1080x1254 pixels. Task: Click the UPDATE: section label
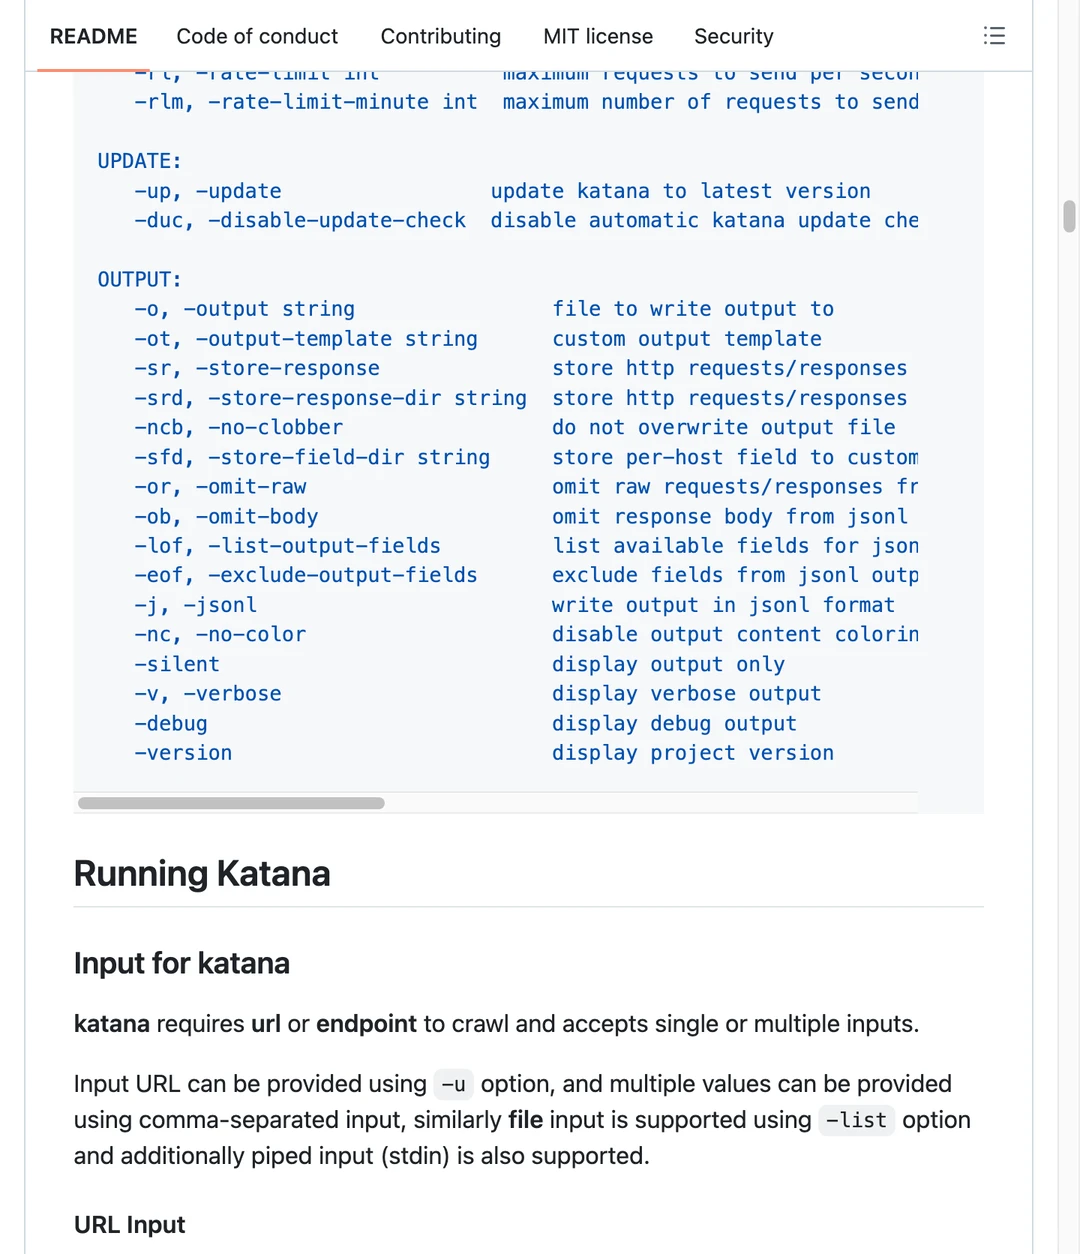tap(140, 161)
